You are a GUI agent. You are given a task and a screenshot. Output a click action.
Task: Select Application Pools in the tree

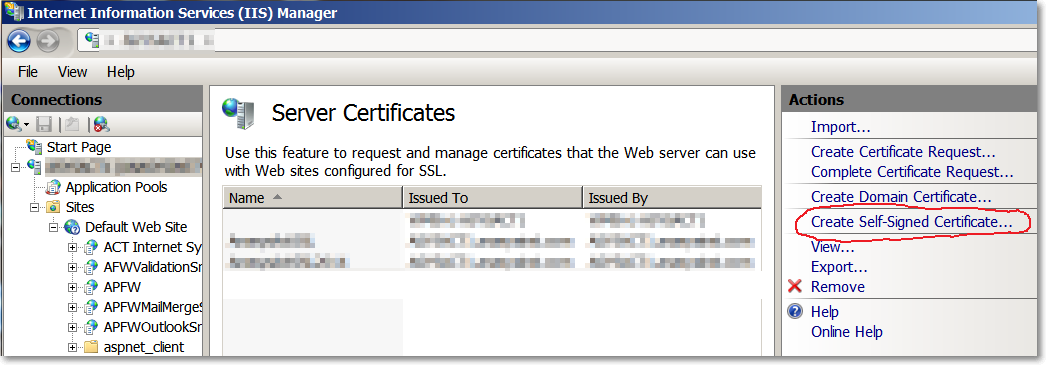pyautogui.click(x=116, y=188)
